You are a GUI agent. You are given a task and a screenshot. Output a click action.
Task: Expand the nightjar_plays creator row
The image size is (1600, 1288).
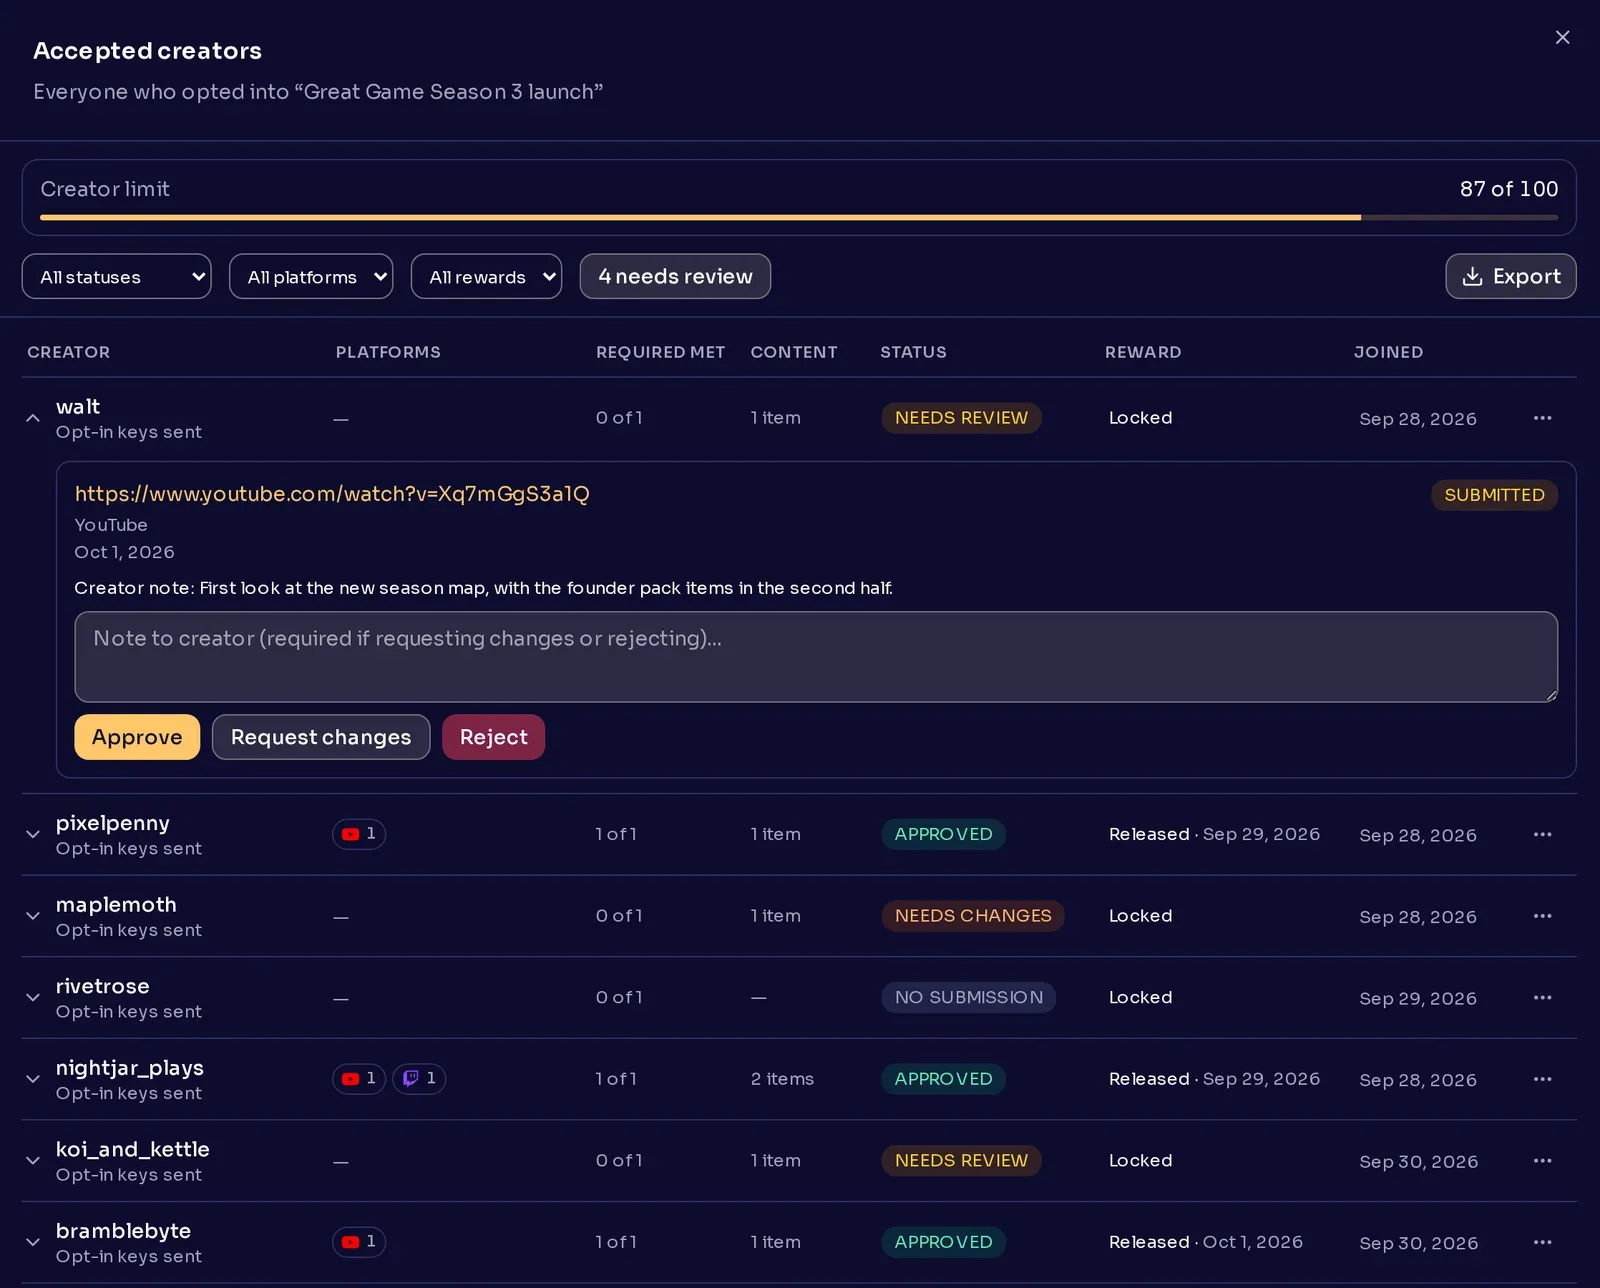(33, 1079)
